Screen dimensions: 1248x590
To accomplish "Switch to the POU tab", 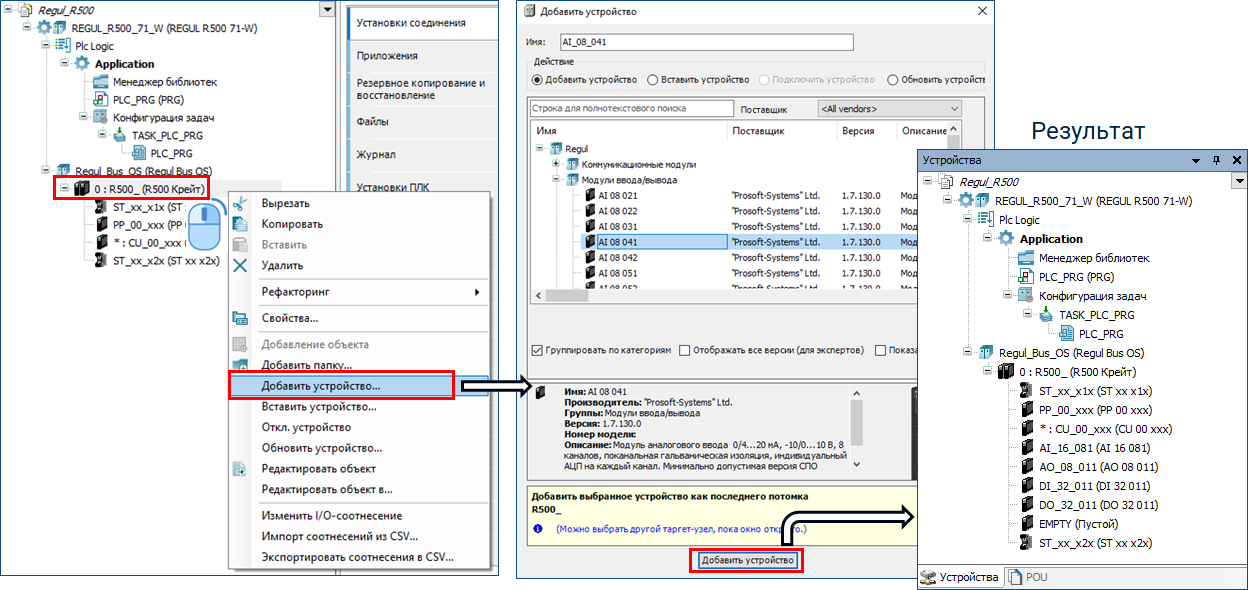I will (1029, 577).
